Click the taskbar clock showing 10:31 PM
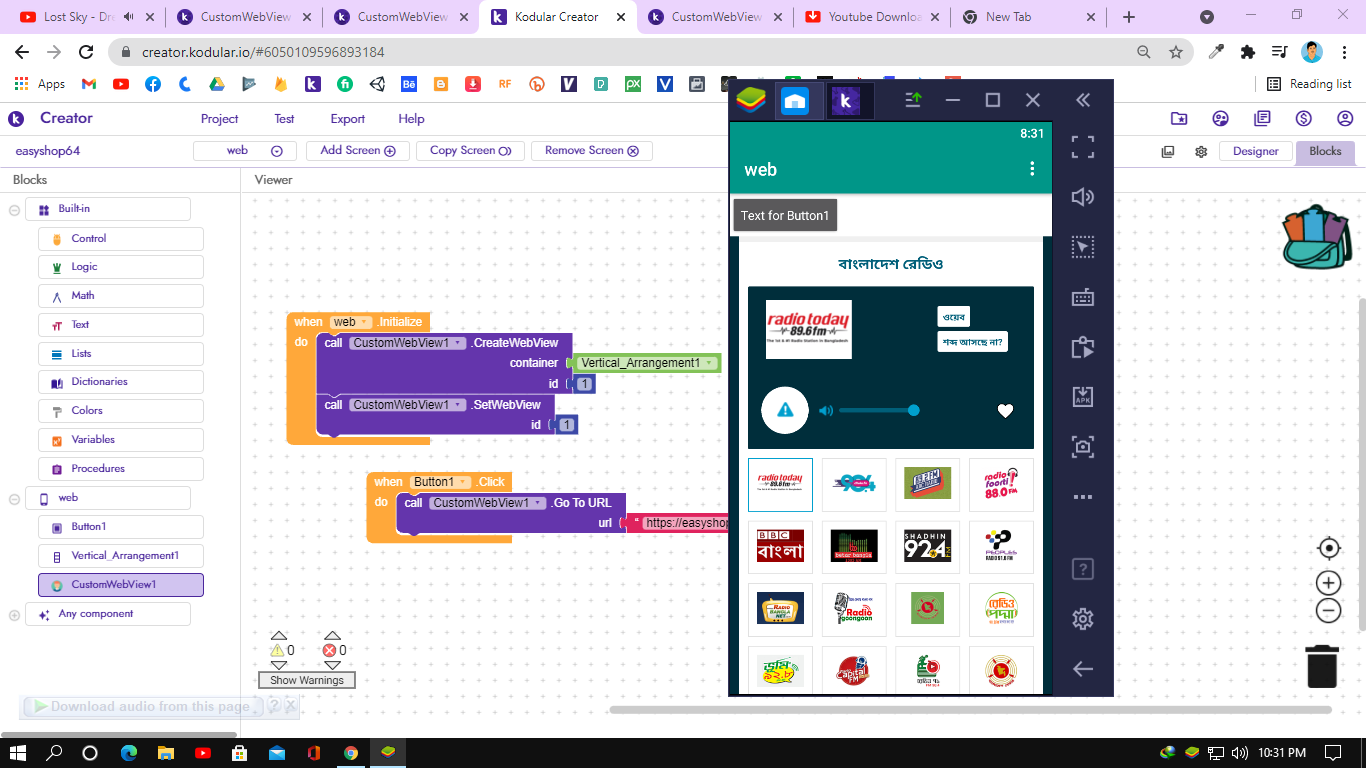The height and width of the screenshot is (768, 1366). click(1282, 753)
